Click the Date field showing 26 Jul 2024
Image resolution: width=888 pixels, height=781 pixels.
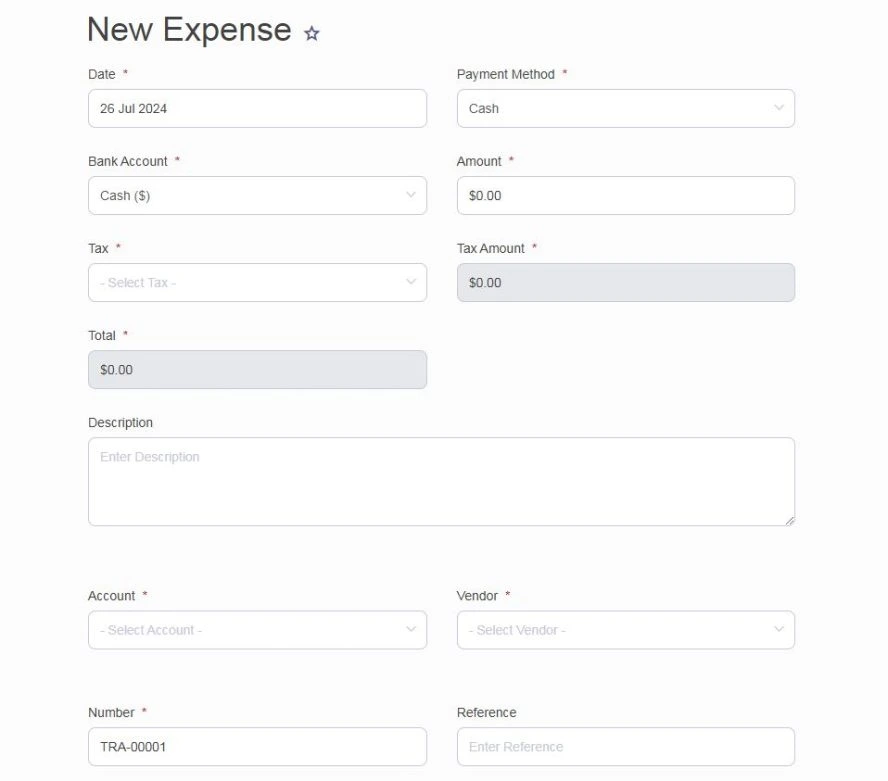point(257,108)
